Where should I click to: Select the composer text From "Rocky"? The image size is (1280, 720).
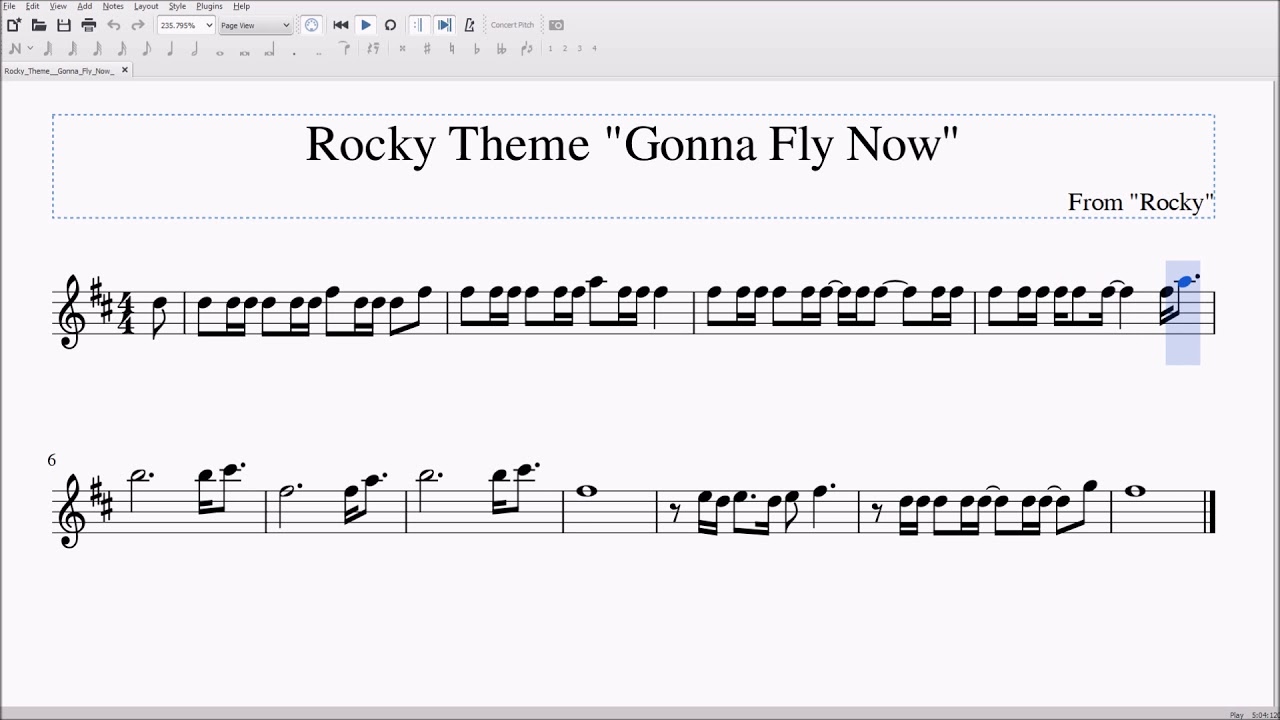[x=1140, y=202]
